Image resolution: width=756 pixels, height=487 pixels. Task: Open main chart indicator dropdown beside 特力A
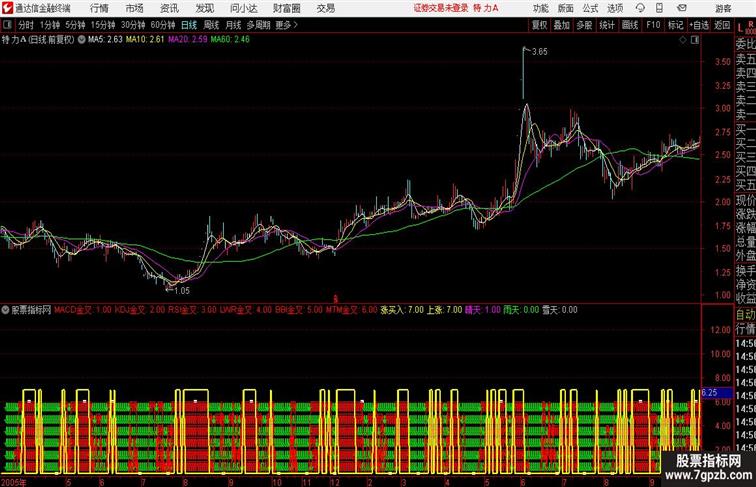[81, 40]
